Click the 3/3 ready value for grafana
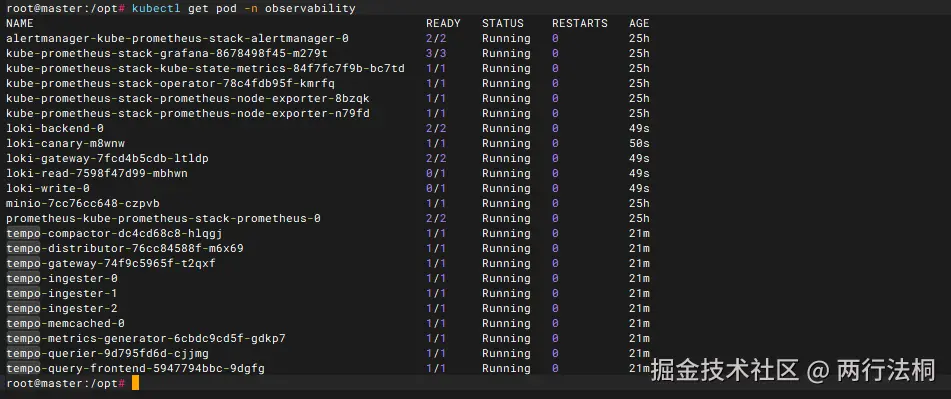 (x=436, y=53)
